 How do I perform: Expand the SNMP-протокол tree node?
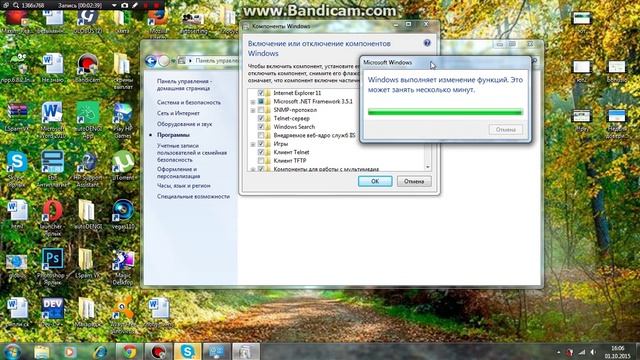(x=253, y=111)
